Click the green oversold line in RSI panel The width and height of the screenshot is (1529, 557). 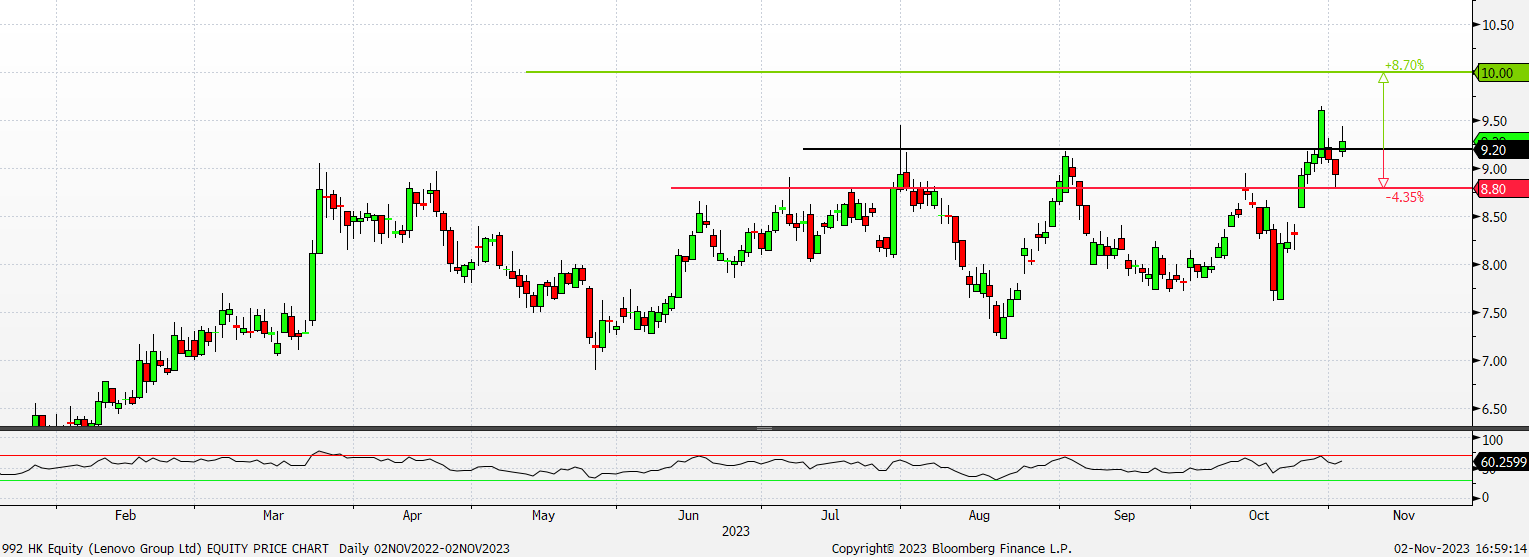pyautogui.click(x=737, y=480)
